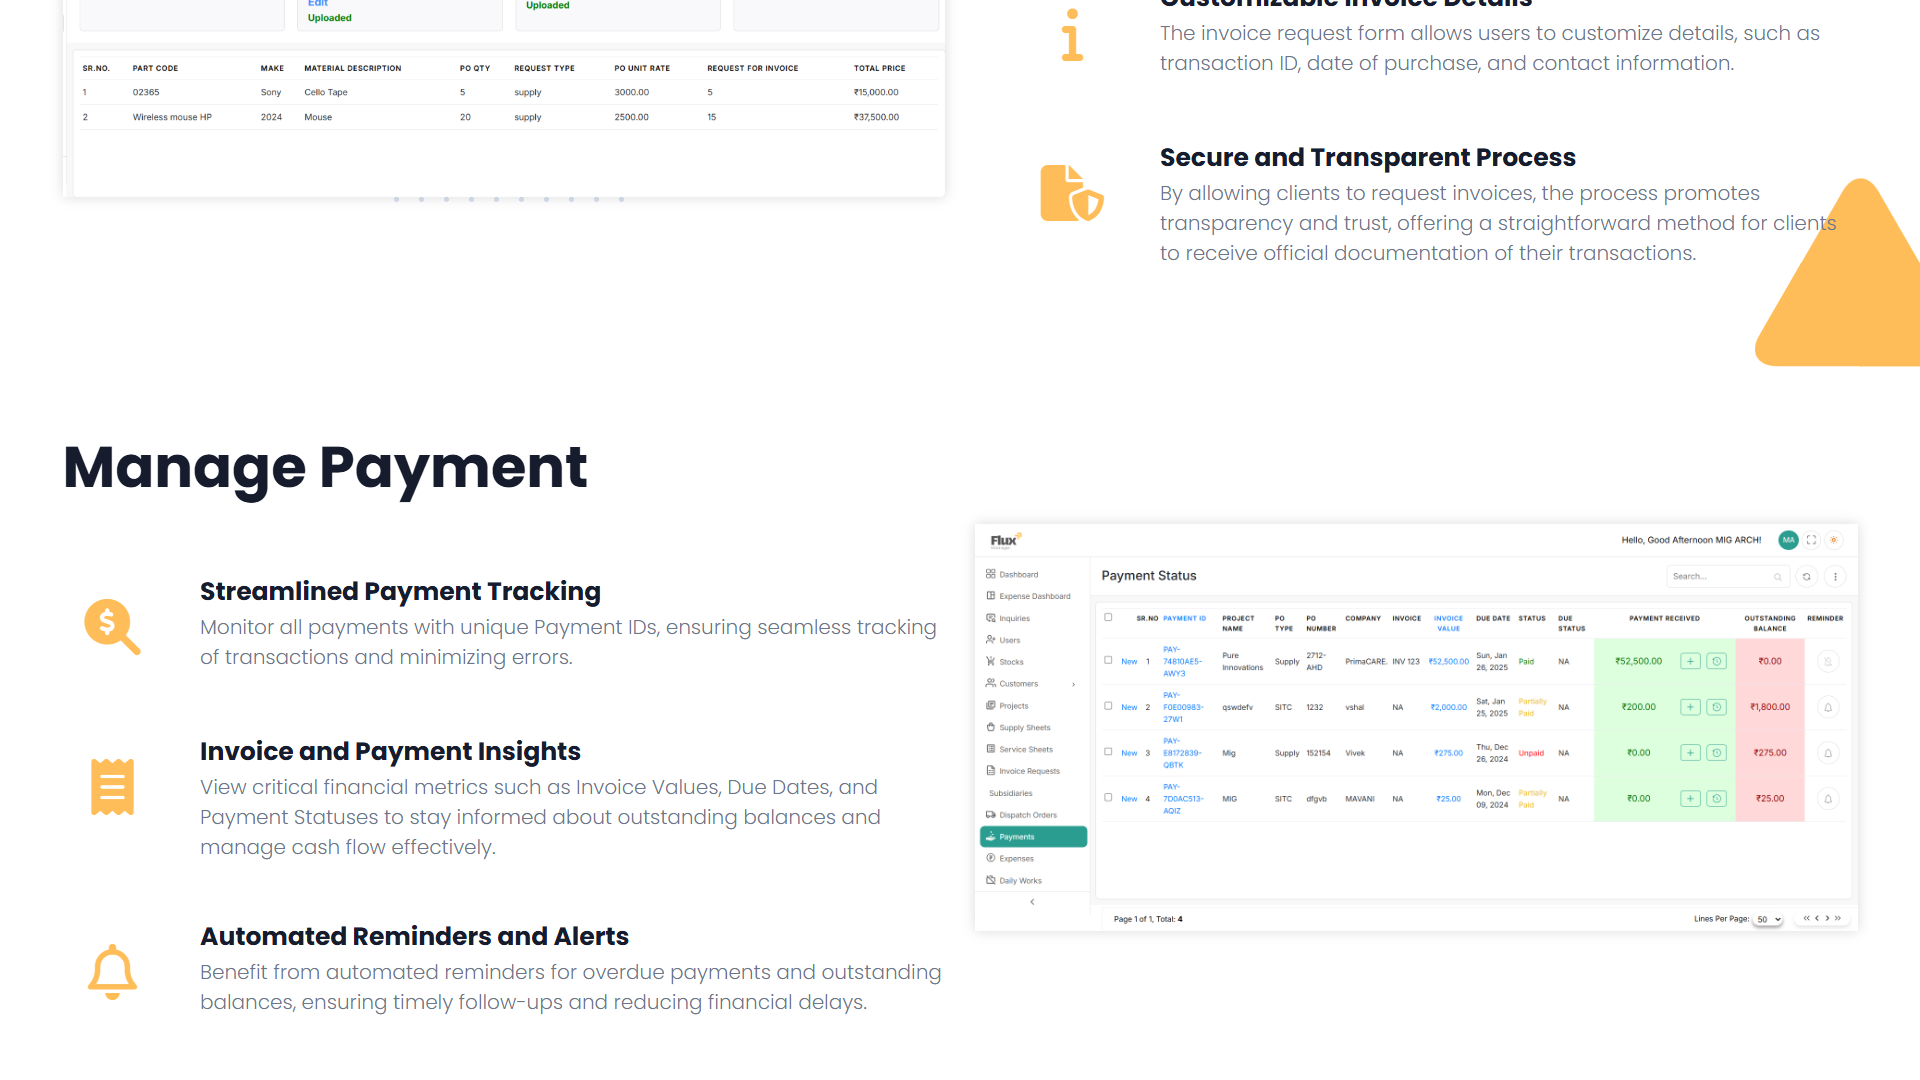Toggle fullscreen icon in dashboard header

1811,540
